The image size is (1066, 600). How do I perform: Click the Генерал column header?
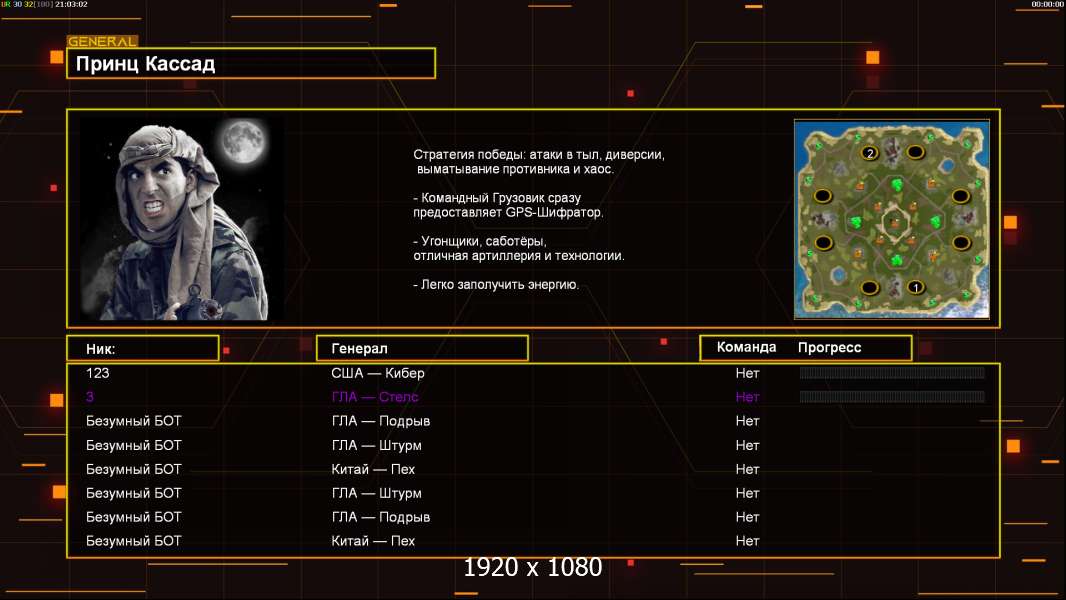tap(421, 348)
